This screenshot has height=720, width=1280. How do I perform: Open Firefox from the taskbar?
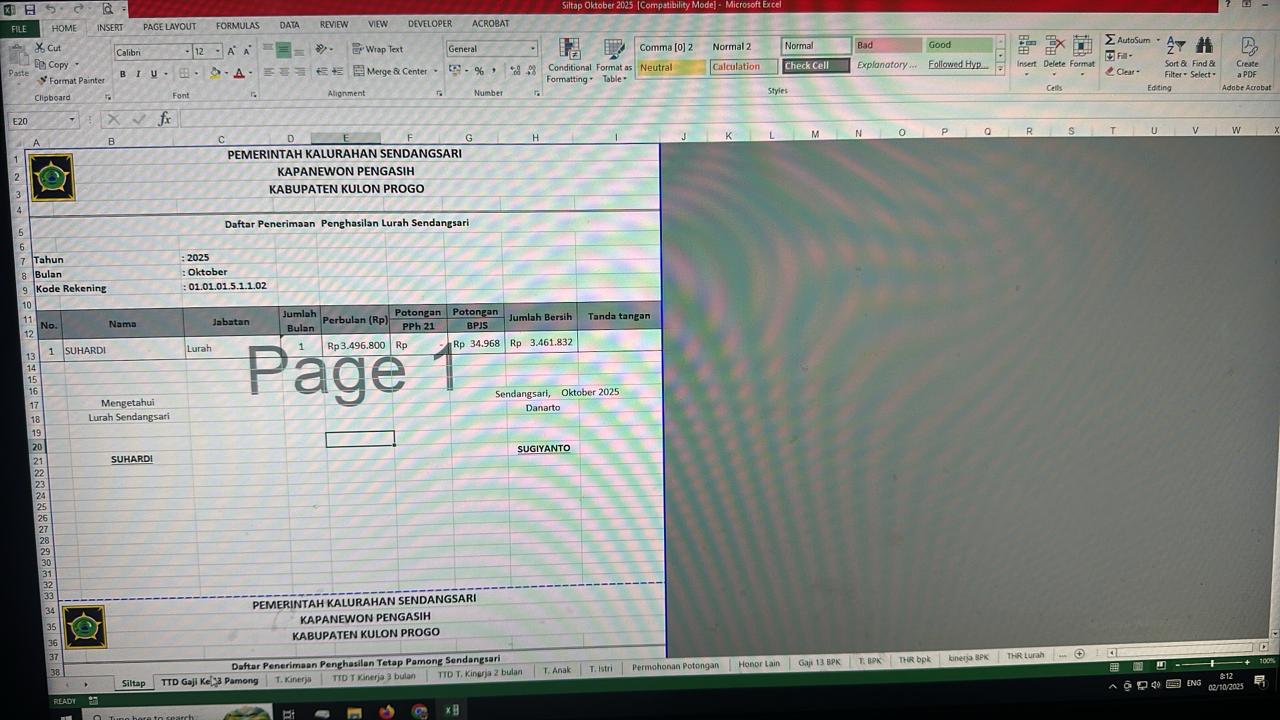387,712
